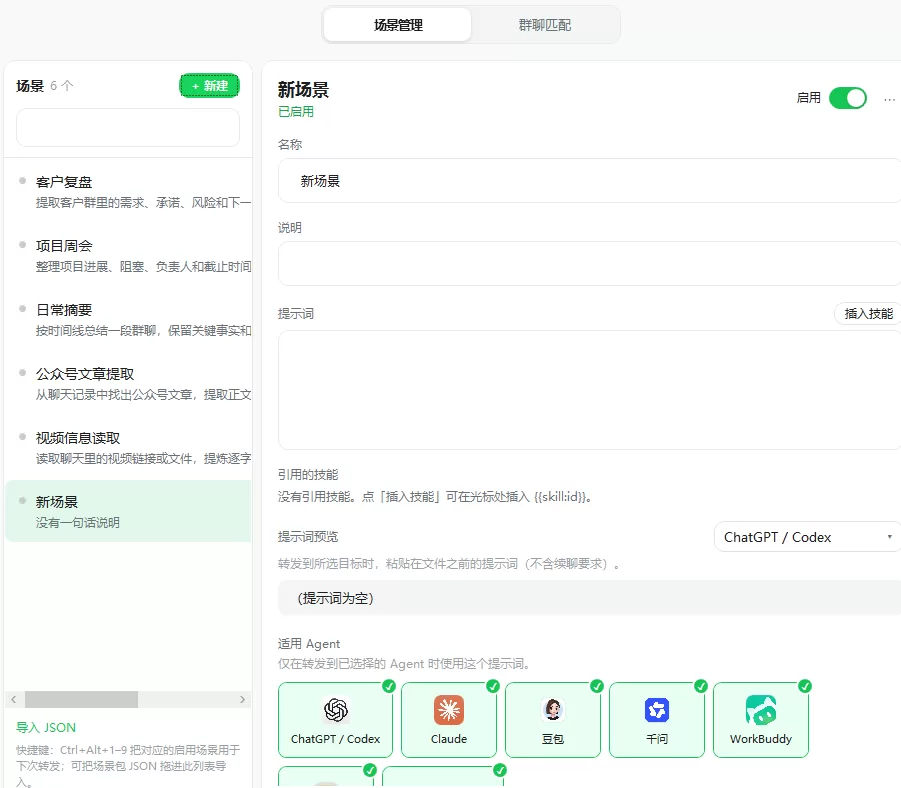Open the 视频信息读取 scene
Screen dimensions: 901x788
(x=128, y=448)
